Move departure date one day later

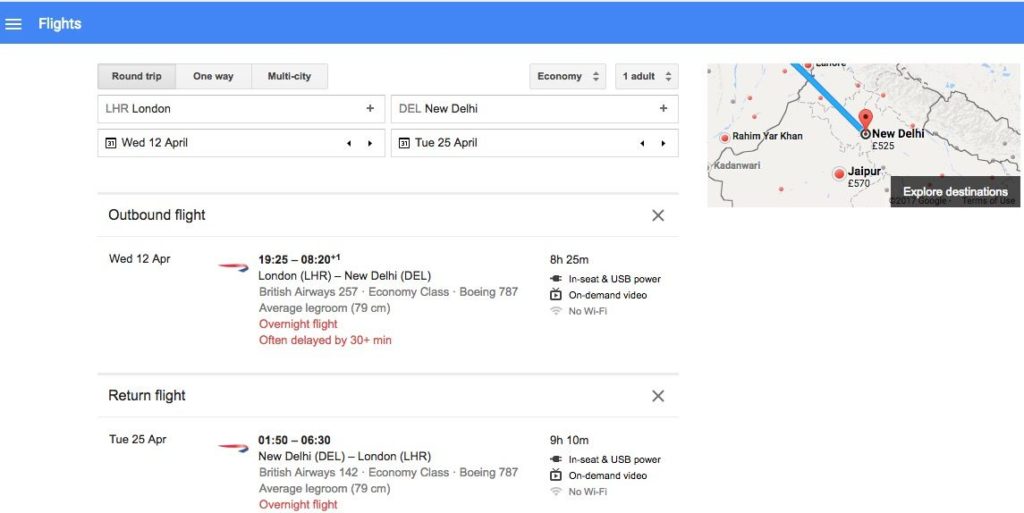tap(370, 144)
